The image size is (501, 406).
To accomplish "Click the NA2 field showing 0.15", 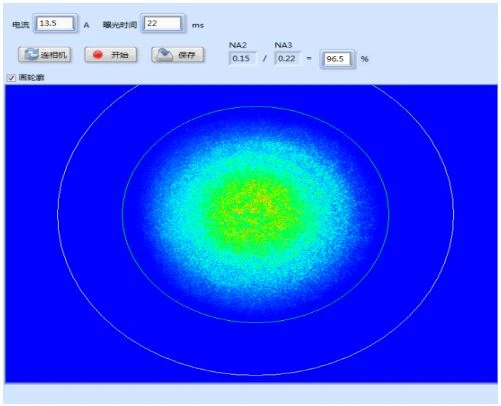I will point(242,59).
